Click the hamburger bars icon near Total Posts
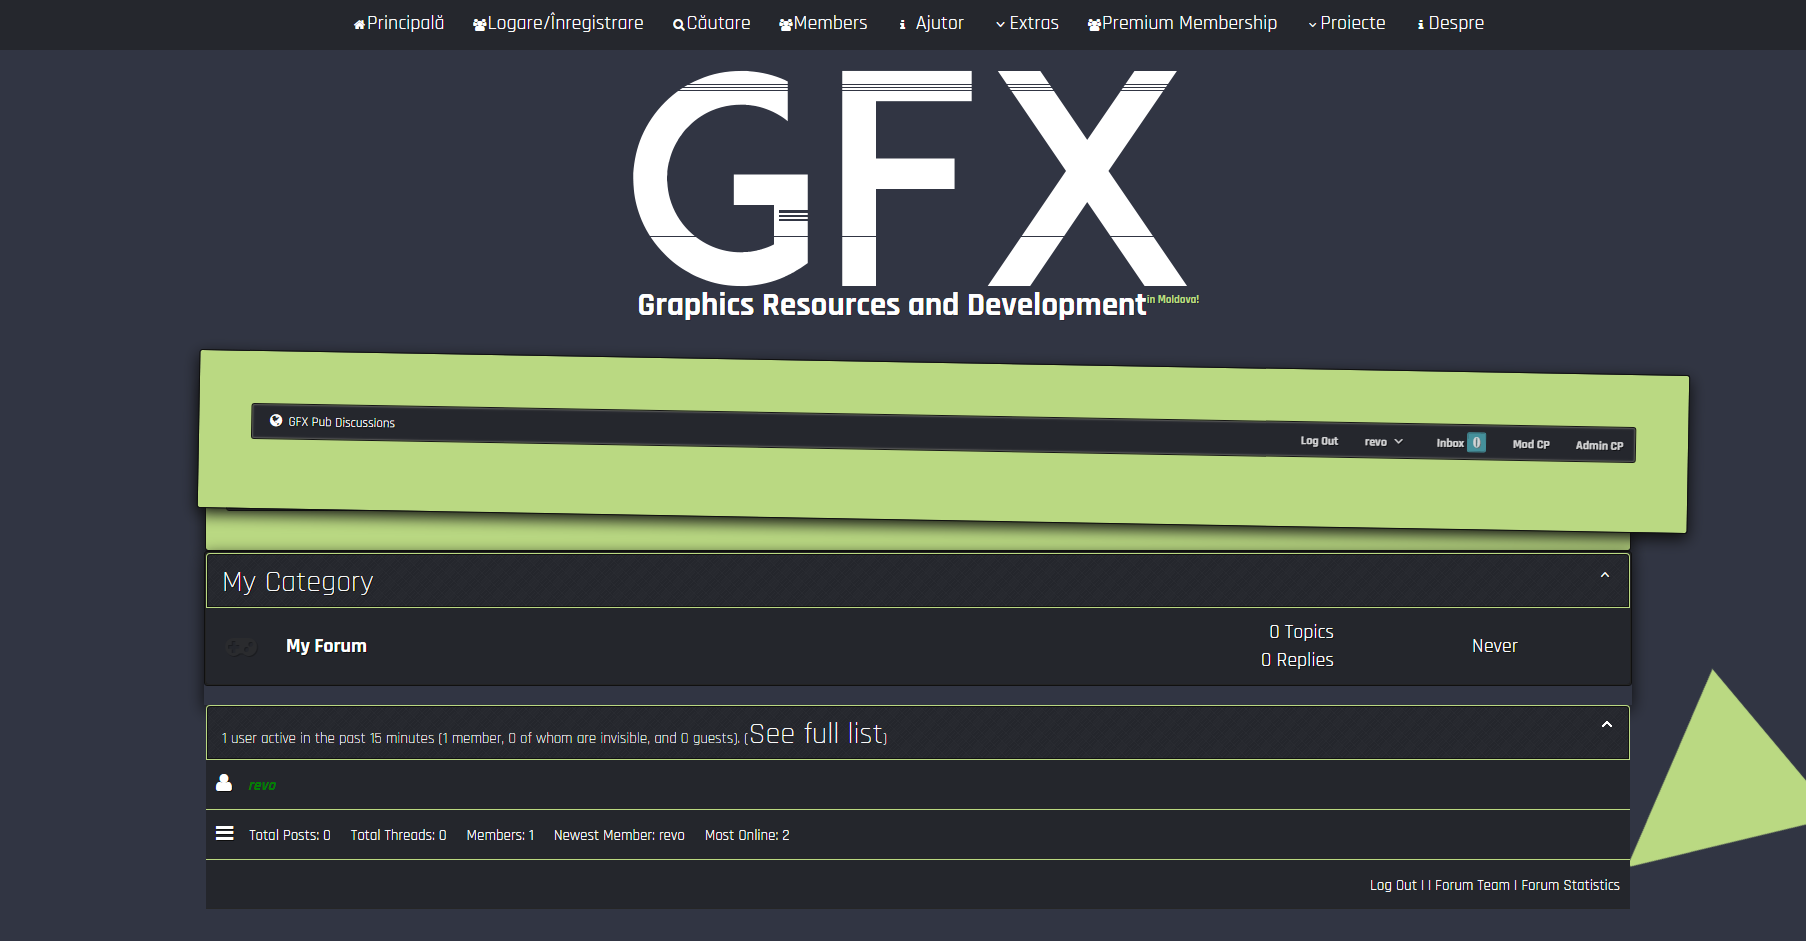The height and width of the screenshot is (941, 1806). (225, 834)
